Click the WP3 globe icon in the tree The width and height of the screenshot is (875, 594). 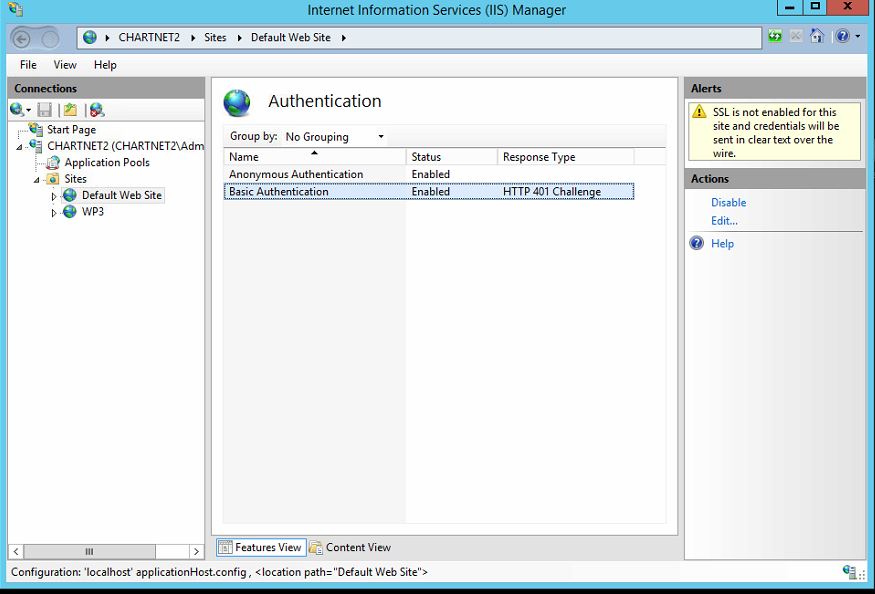click(x=70, y=212)
